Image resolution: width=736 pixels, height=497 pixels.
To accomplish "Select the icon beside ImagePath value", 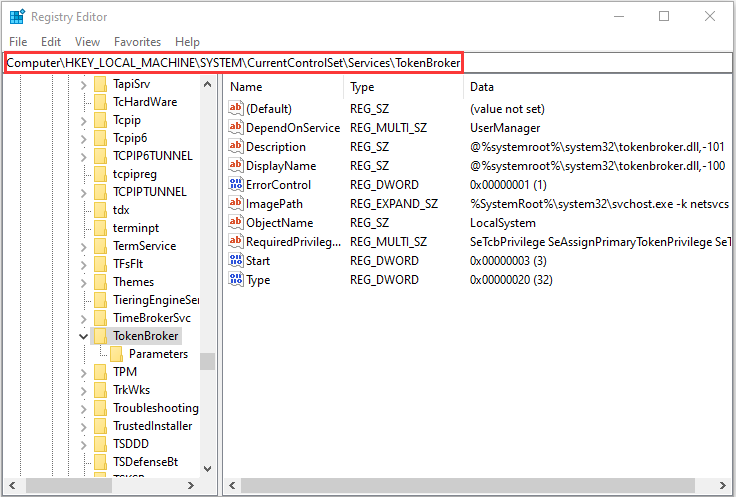I will click(236, 204).
